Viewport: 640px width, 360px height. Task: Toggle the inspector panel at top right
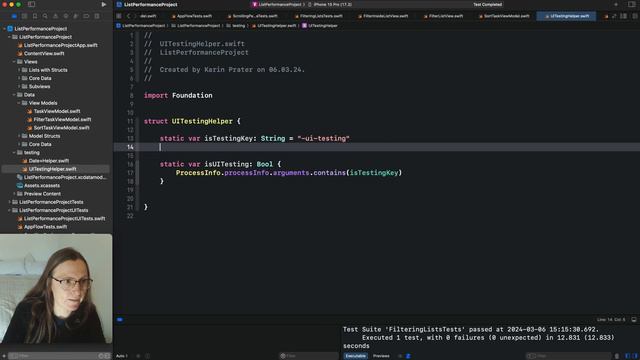[x=631, y=4]
